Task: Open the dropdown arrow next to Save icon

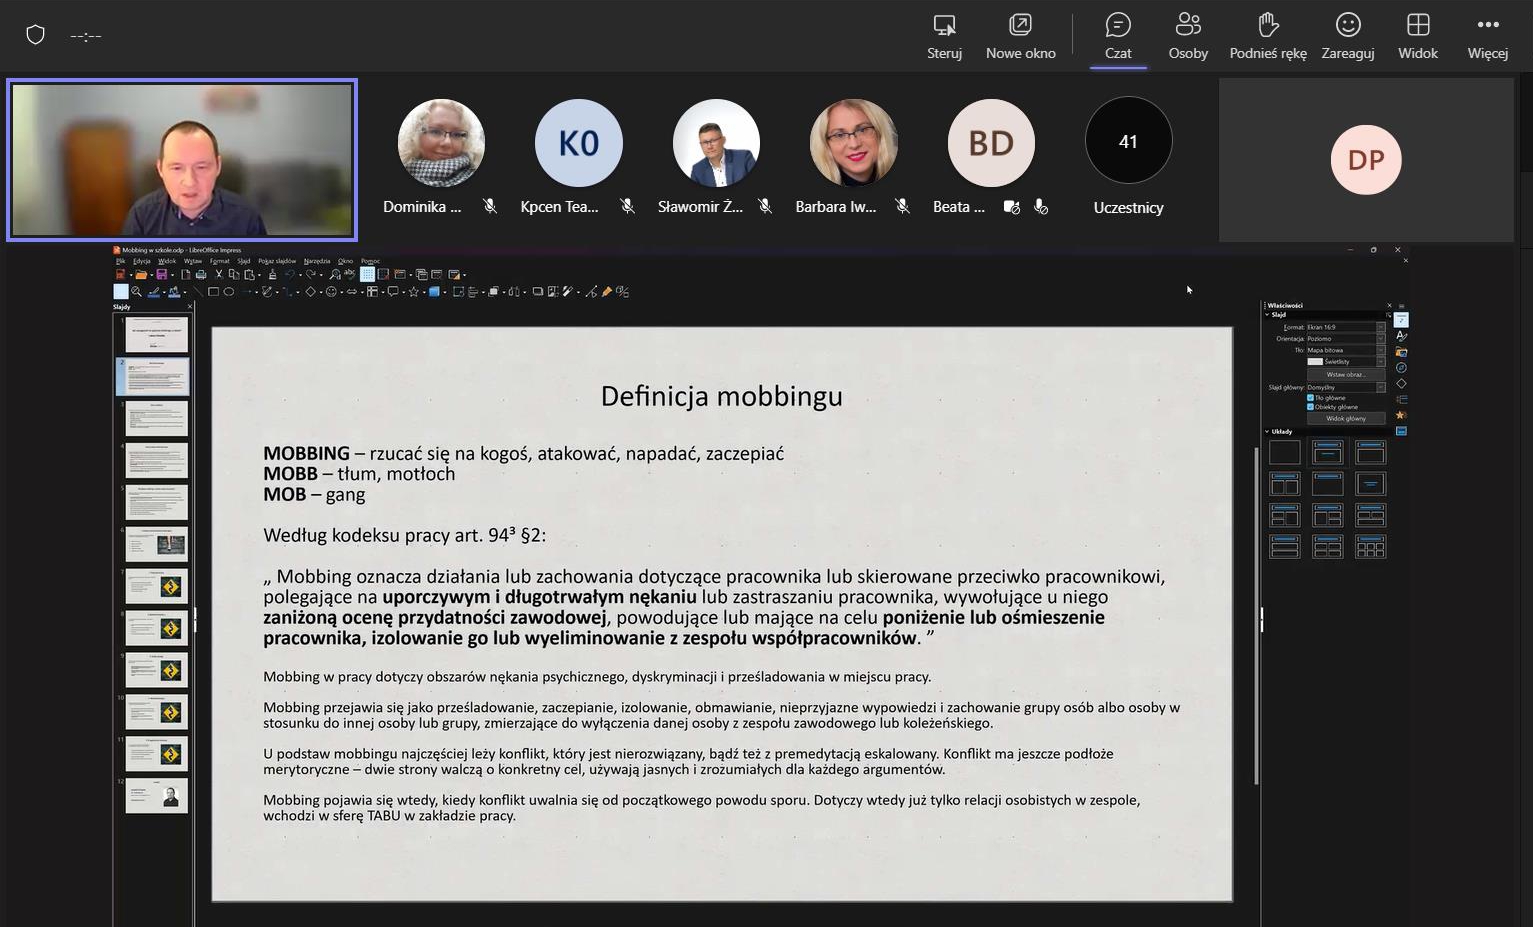Action: coord(172,275)
